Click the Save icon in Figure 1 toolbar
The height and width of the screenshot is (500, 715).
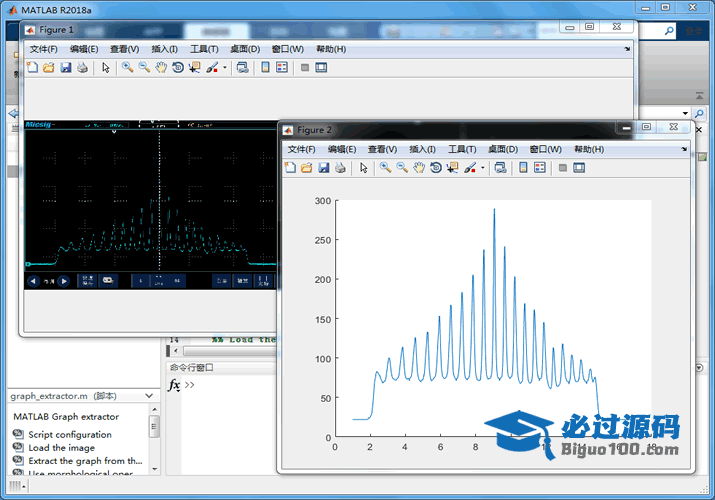tap(65, 68)
